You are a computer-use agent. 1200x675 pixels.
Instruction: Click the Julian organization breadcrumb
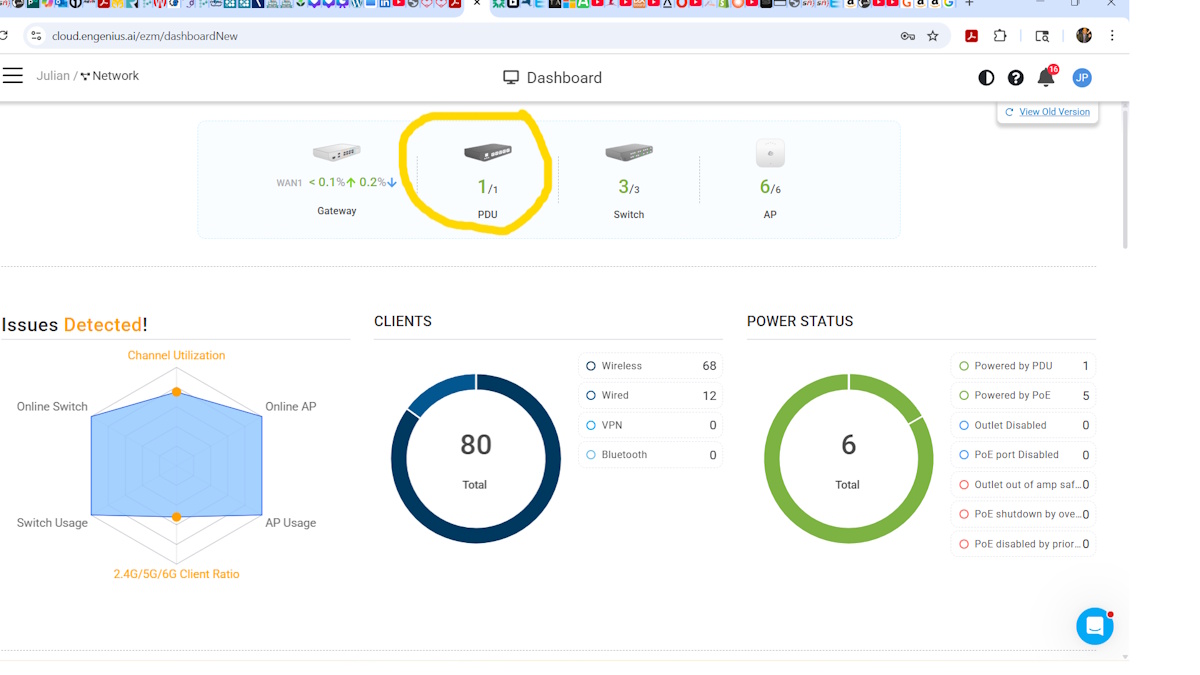[53, 76]
